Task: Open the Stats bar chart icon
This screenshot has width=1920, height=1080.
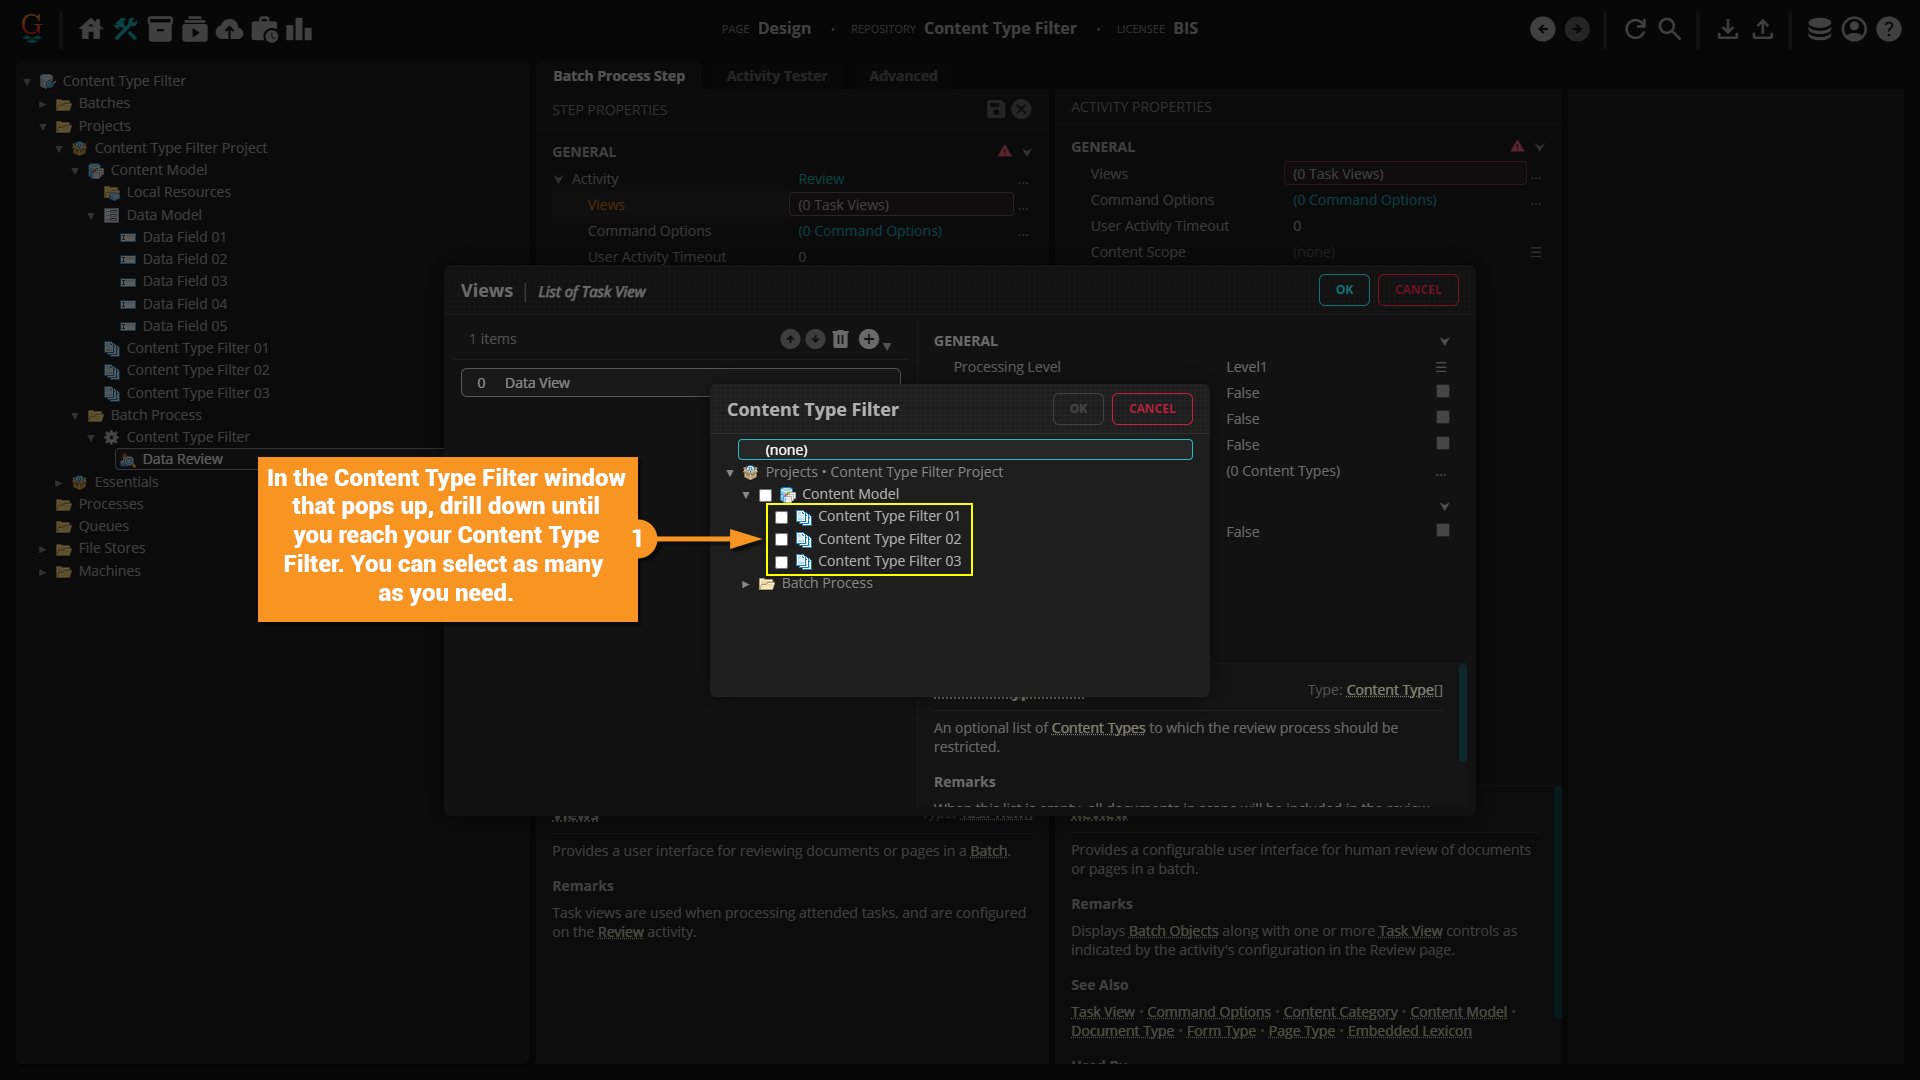Action: pos(299,29)
